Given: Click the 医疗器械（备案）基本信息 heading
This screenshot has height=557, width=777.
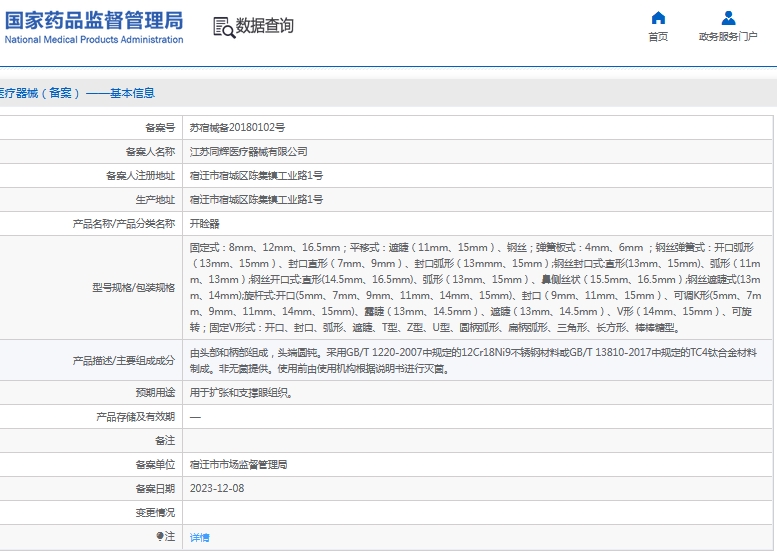Looking at the screenshot, I should [77, 93].
